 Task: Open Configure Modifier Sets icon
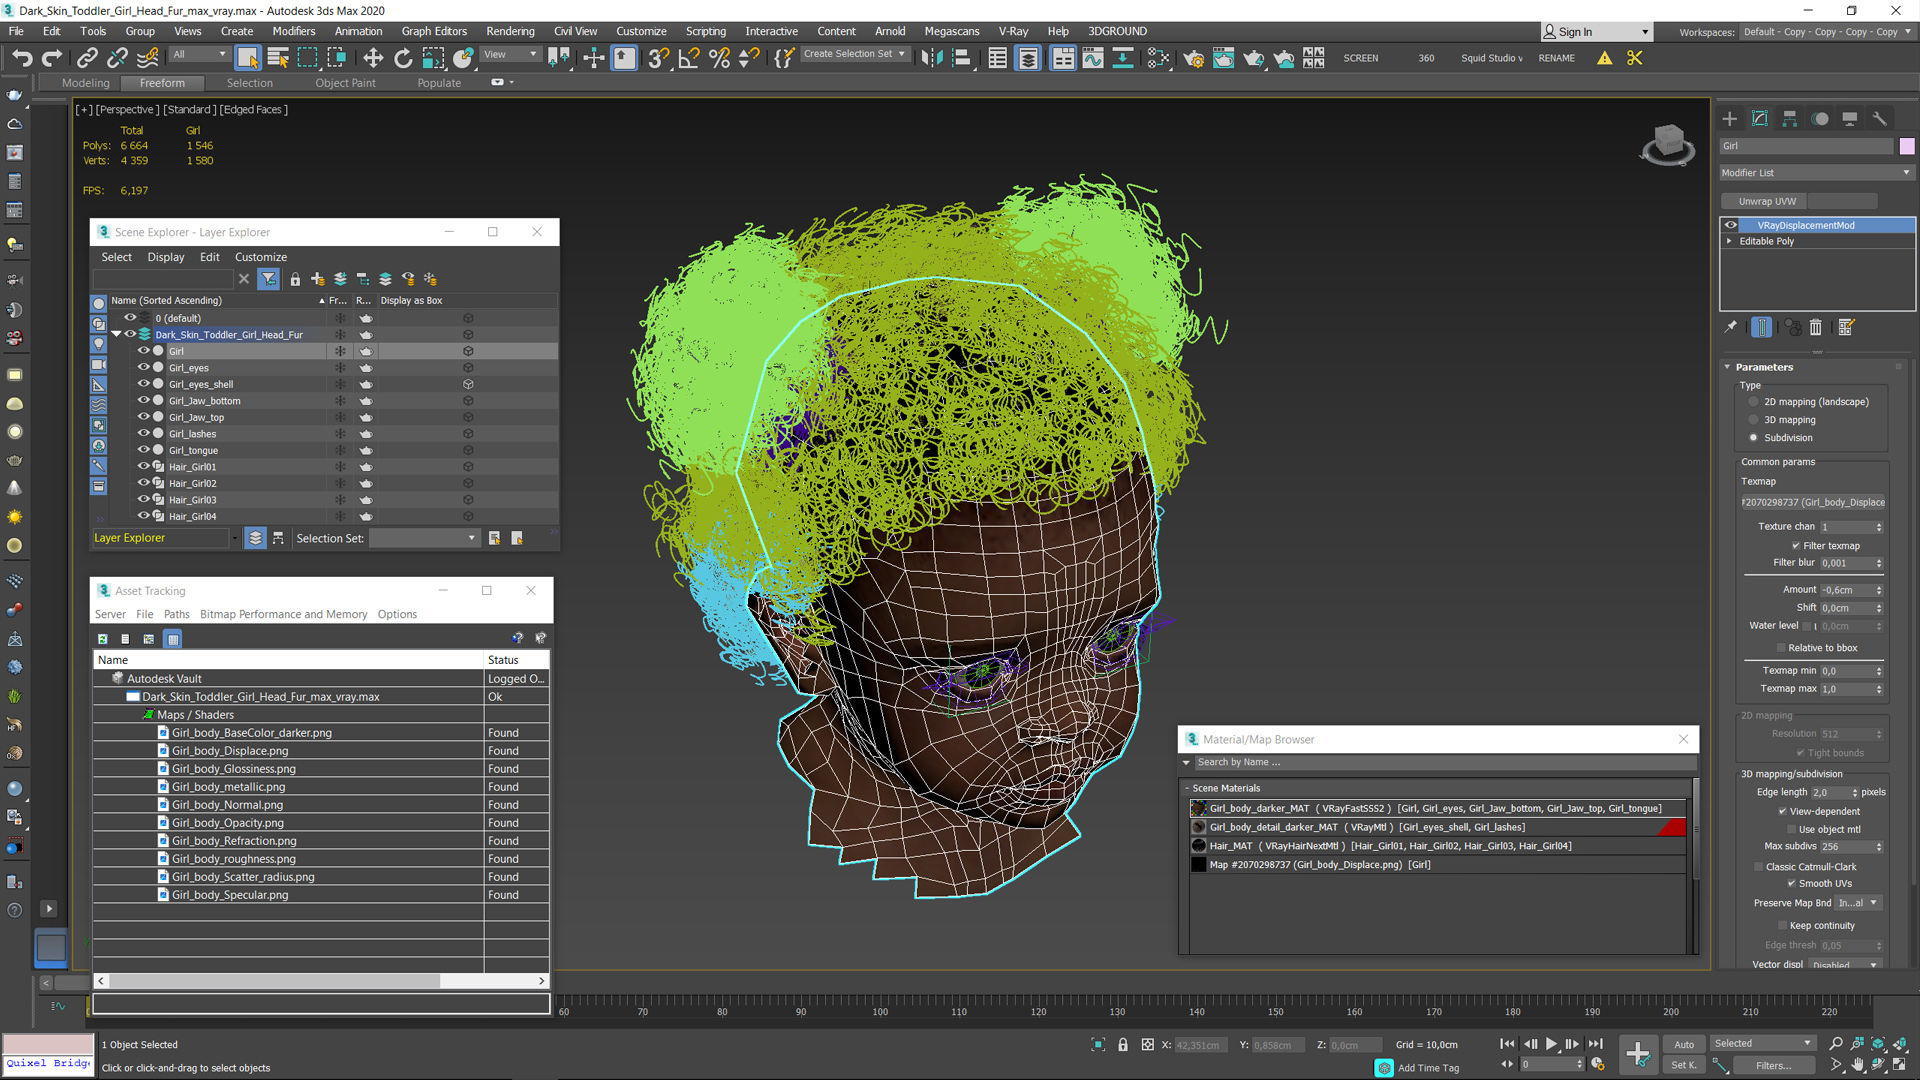coord(1846,327)
